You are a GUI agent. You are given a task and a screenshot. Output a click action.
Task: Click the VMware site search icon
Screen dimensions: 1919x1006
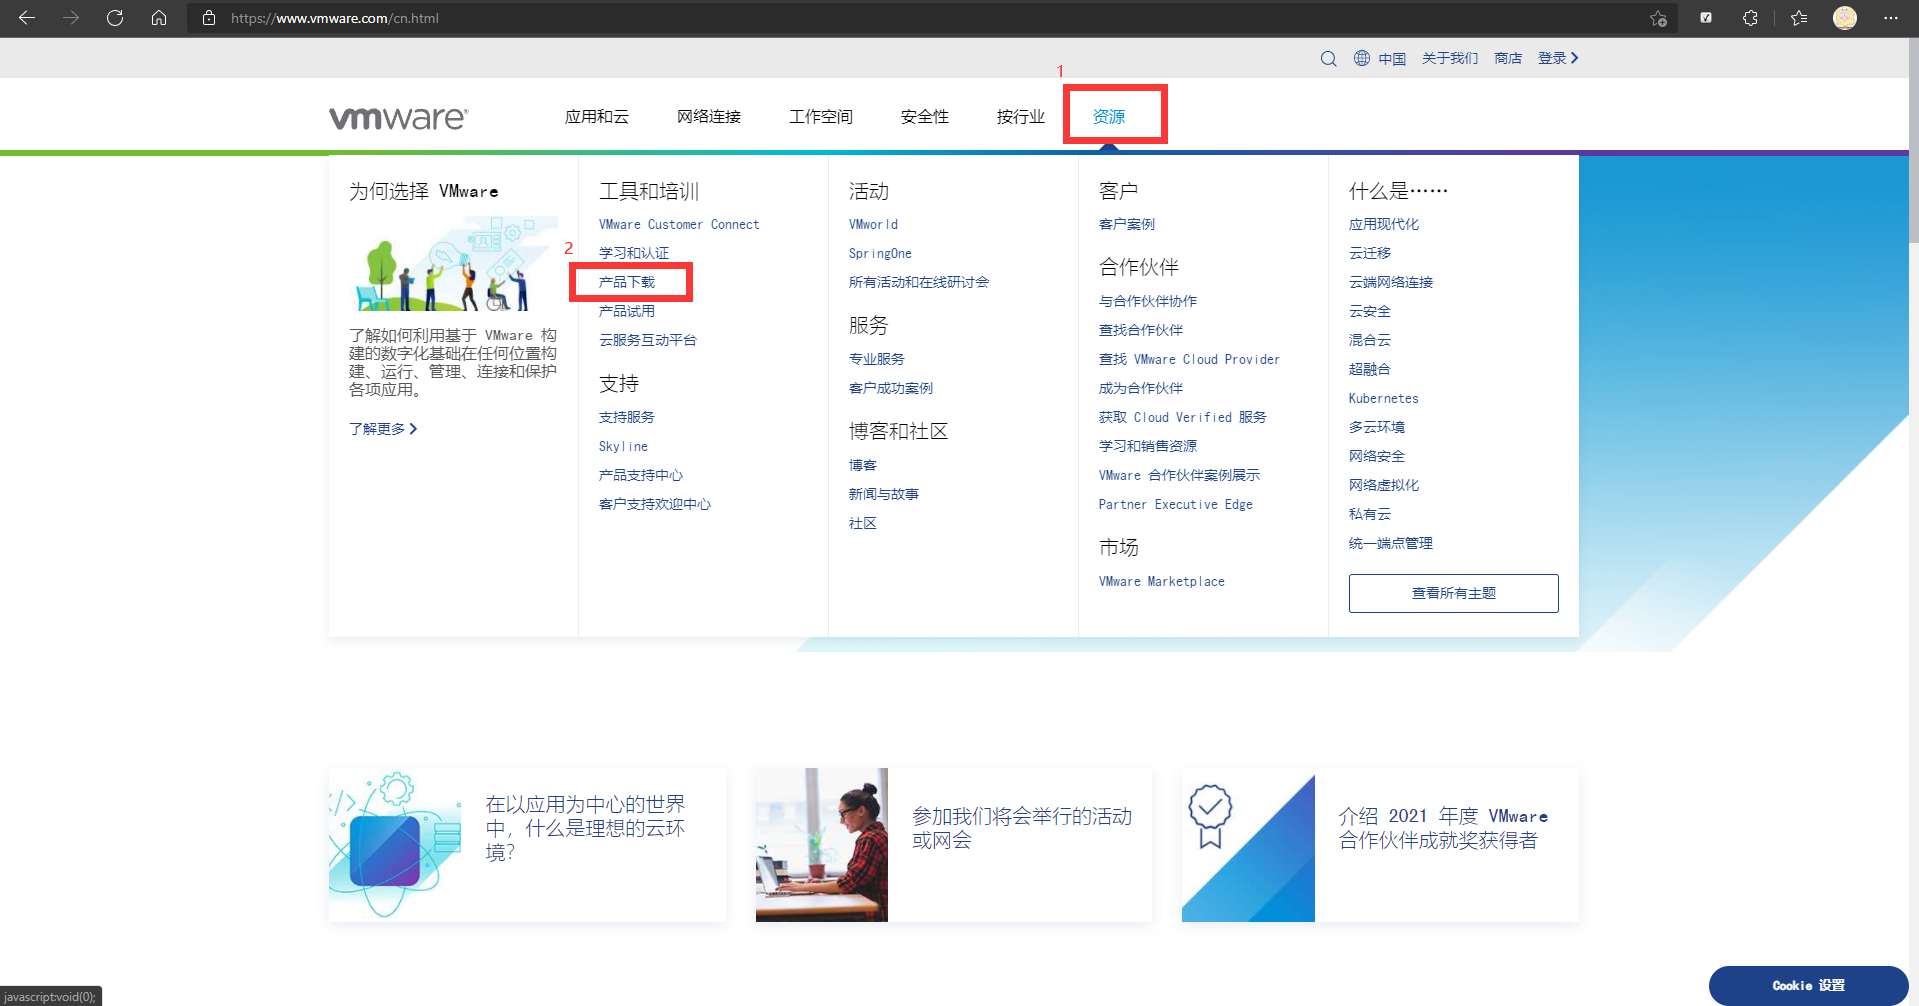1328,58
